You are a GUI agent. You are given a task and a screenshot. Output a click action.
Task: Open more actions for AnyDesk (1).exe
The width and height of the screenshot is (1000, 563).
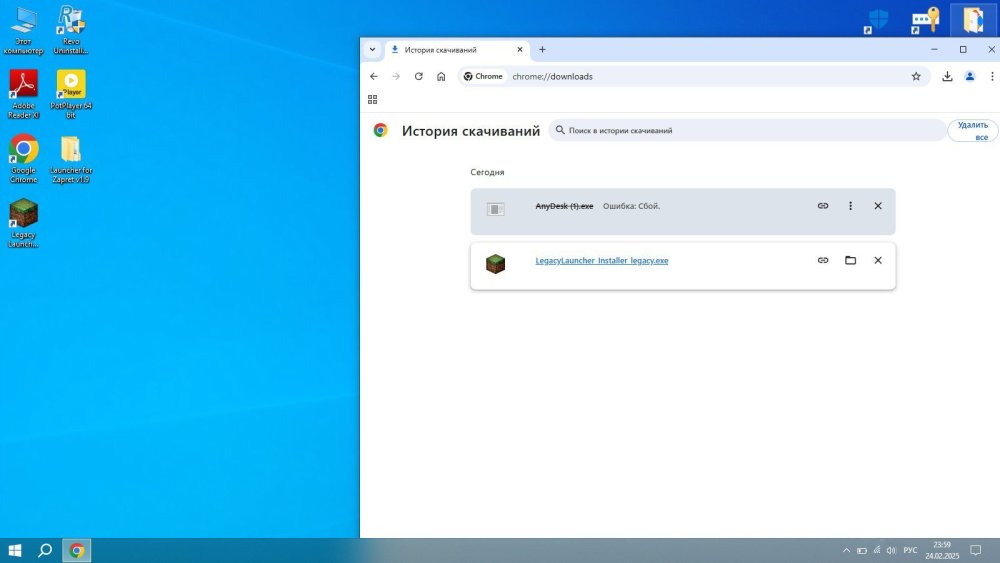pos(850,206)
